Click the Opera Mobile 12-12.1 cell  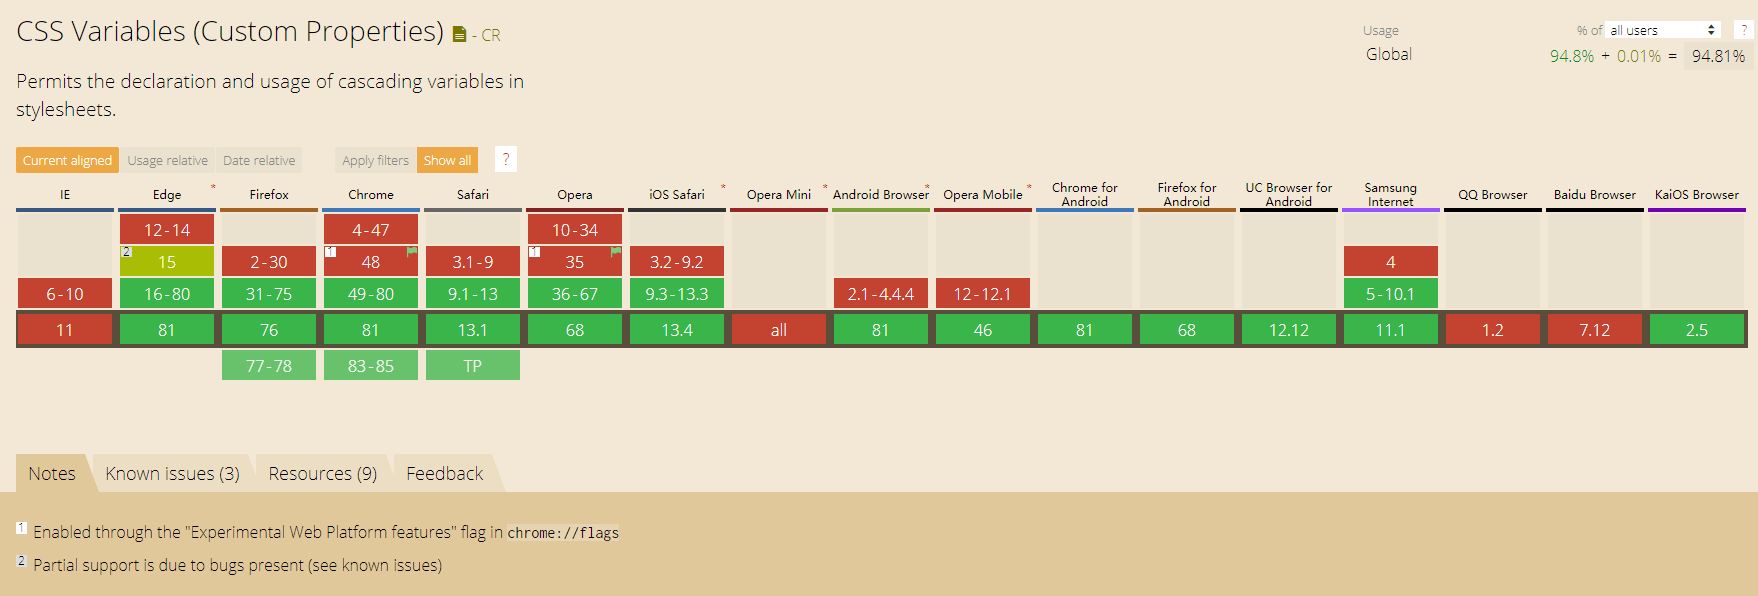tap(983, 294)
